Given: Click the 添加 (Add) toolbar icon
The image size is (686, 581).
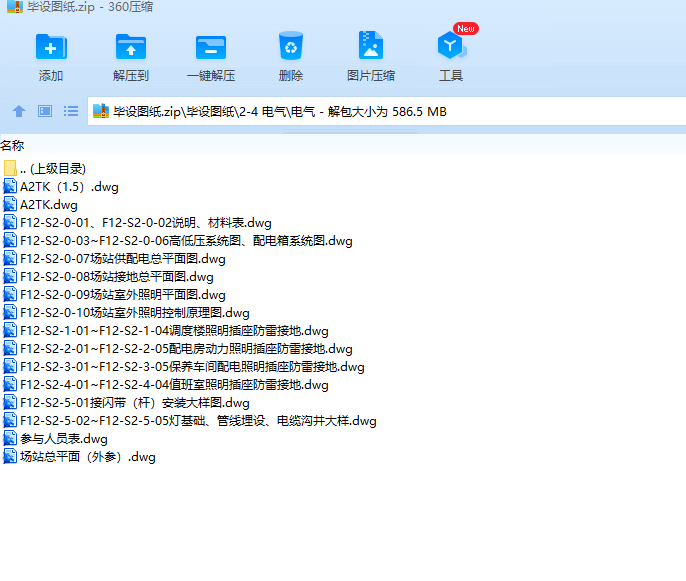Looking at the screenshot, I should 51,47.
